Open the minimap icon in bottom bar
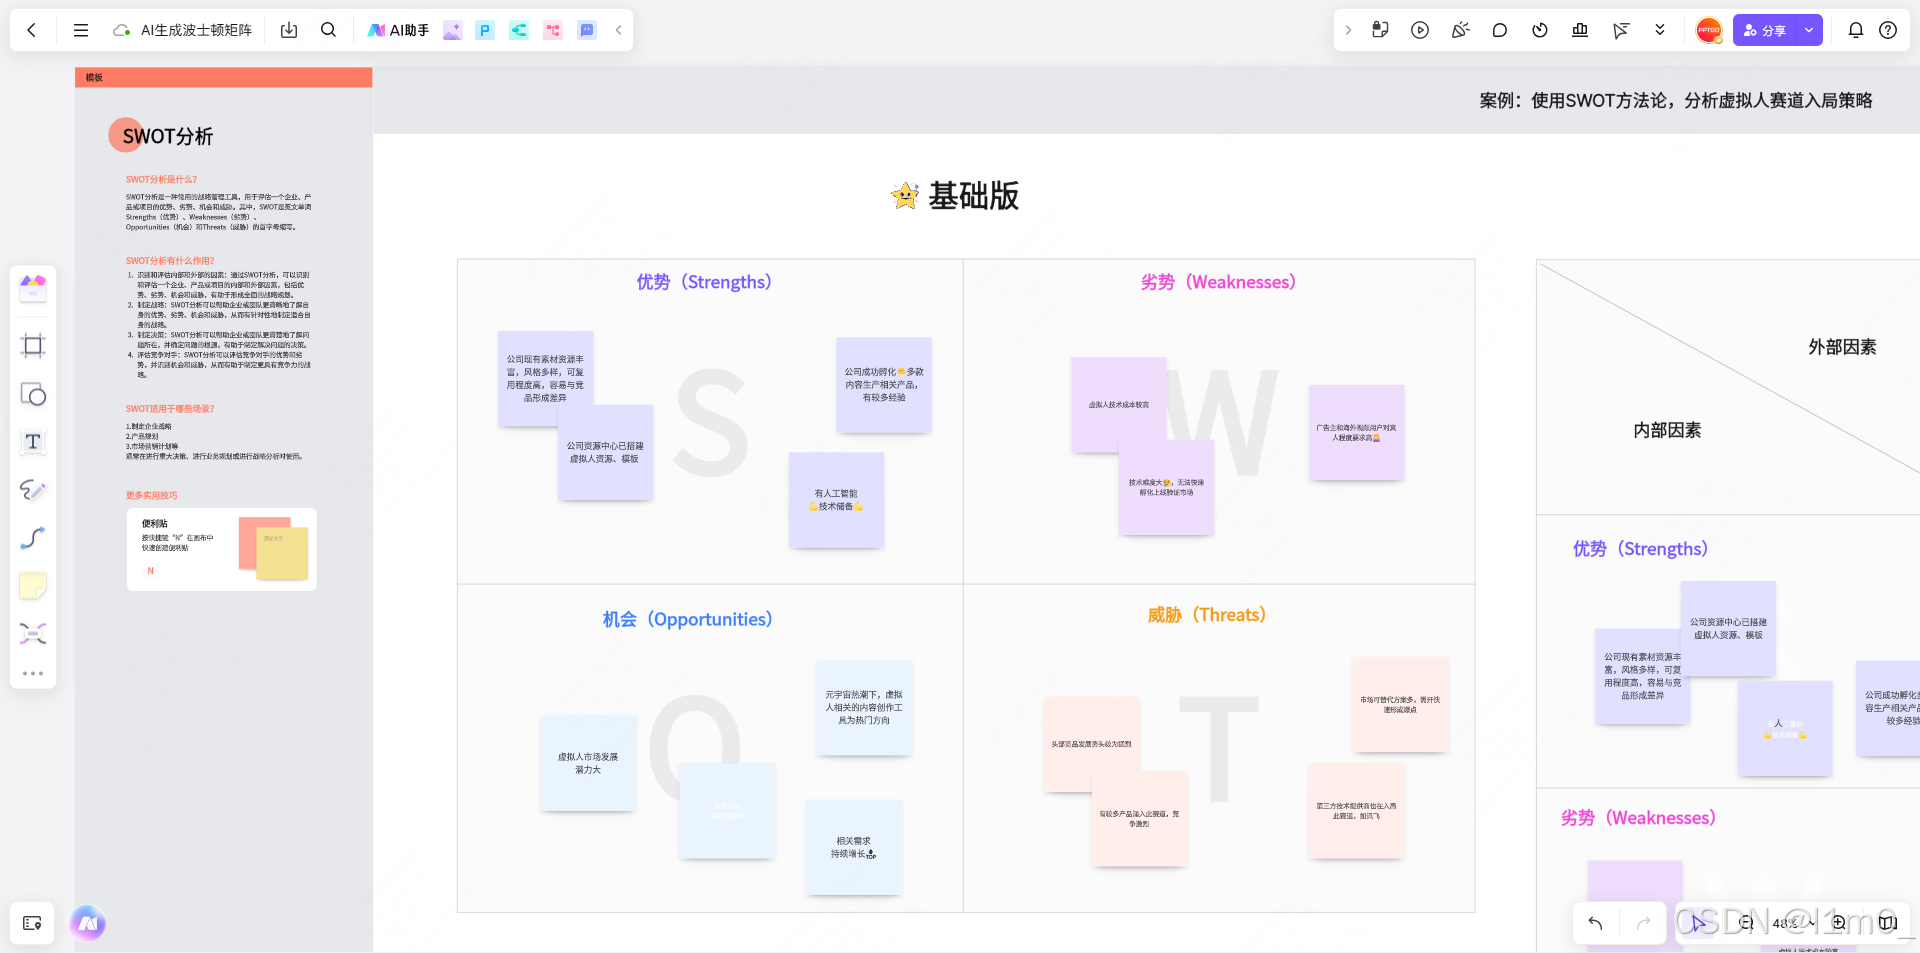The image size is (1920, 953). pyautogui.click(x=1888, y=923)
